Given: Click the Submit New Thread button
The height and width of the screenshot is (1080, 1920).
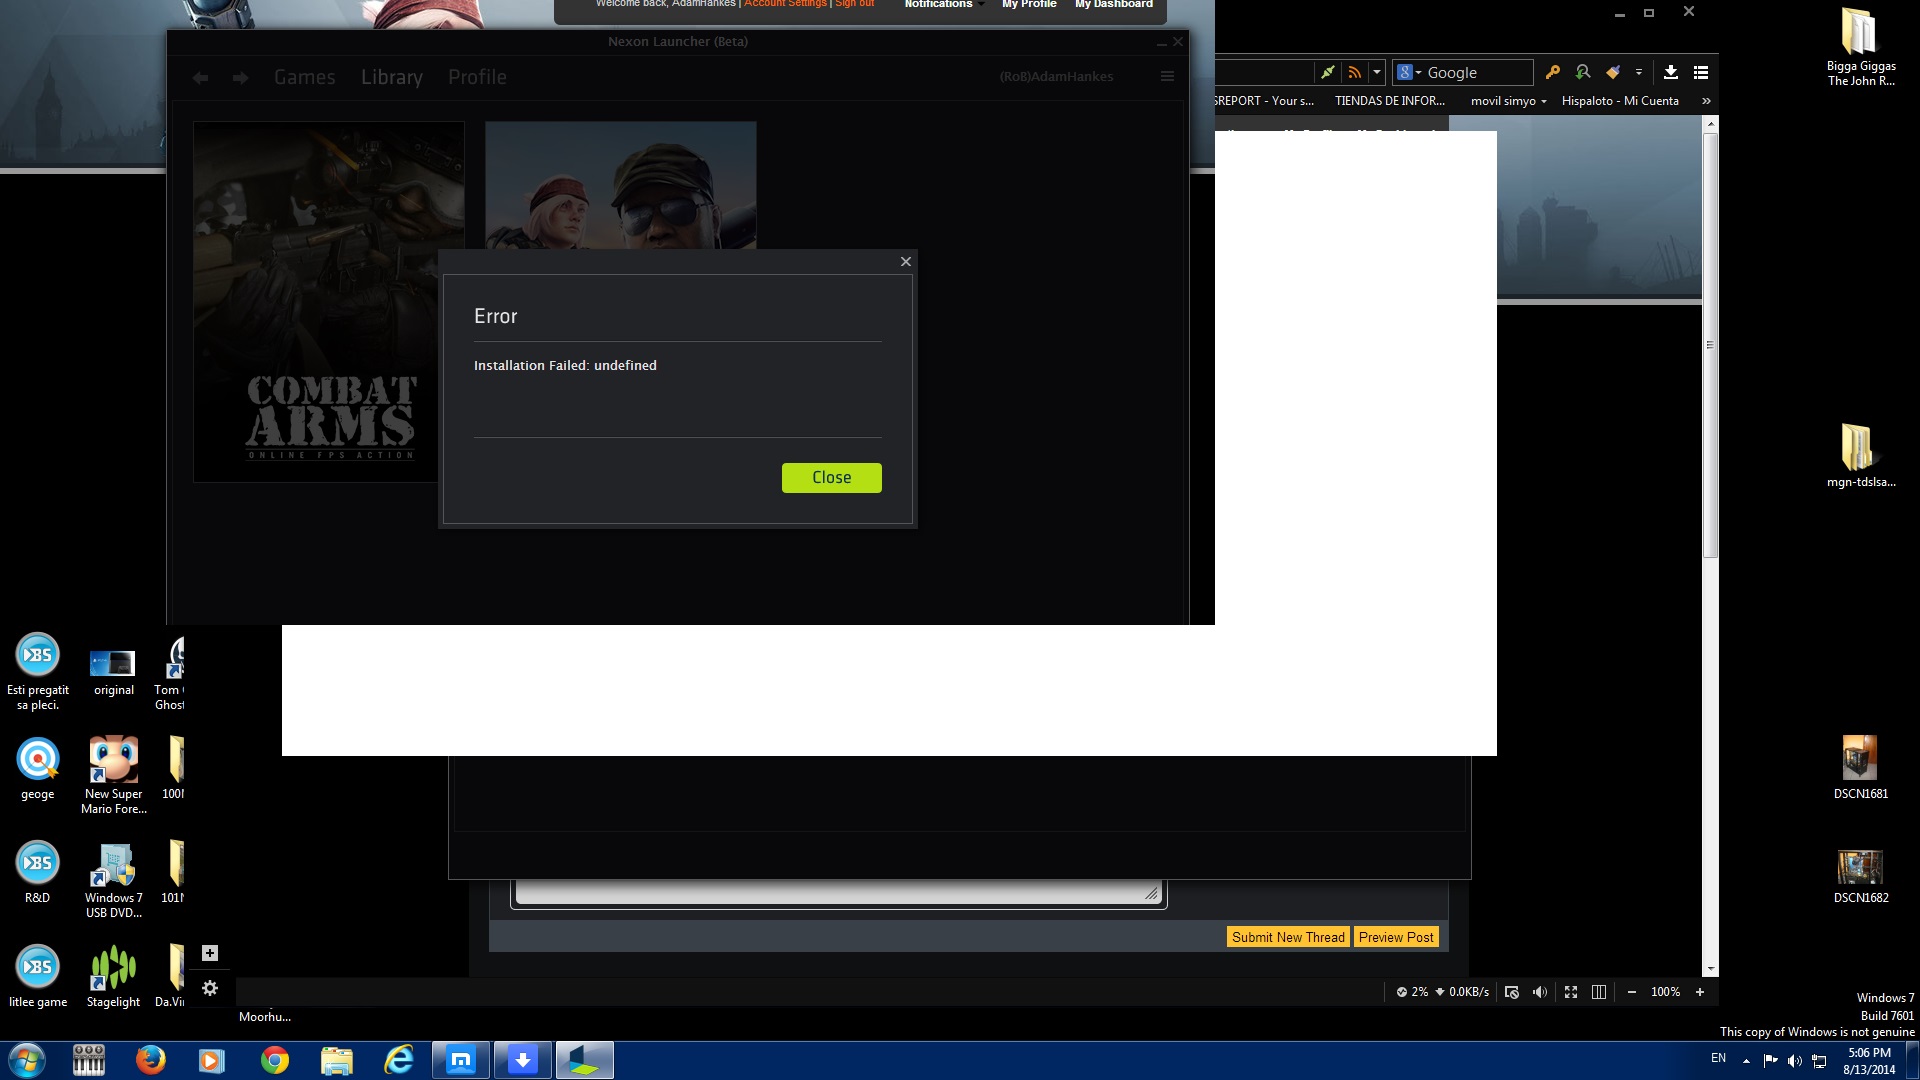Looking at the screenshot, I should (x=1288, y=937).
